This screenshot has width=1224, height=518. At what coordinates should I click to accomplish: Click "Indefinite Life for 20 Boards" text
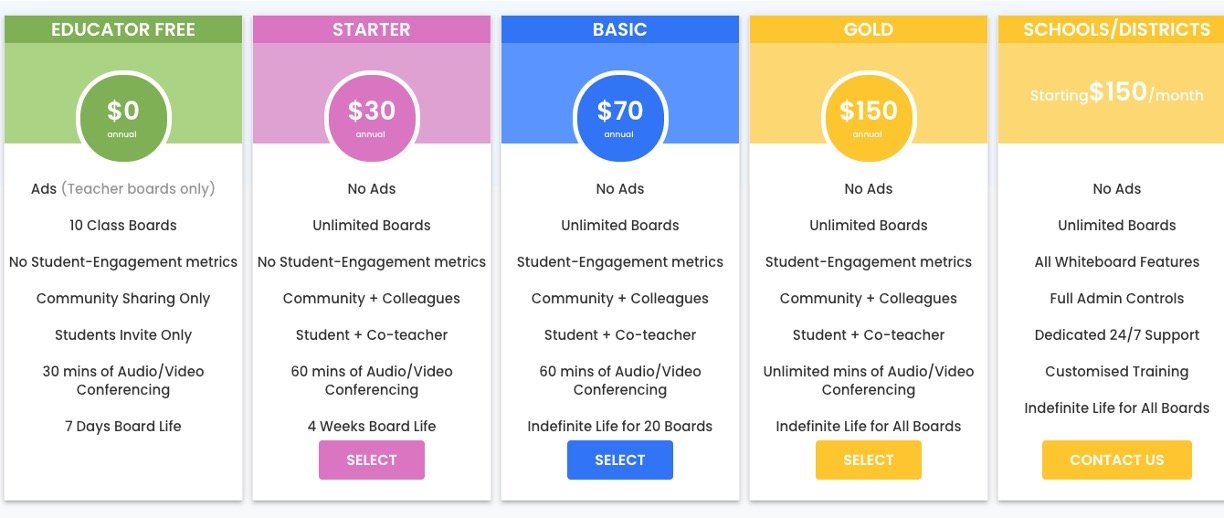click(x=620, y=426)
